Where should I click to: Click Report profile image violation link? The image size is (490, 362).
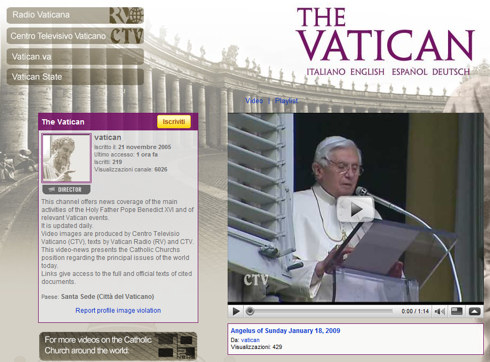point(118,310)
